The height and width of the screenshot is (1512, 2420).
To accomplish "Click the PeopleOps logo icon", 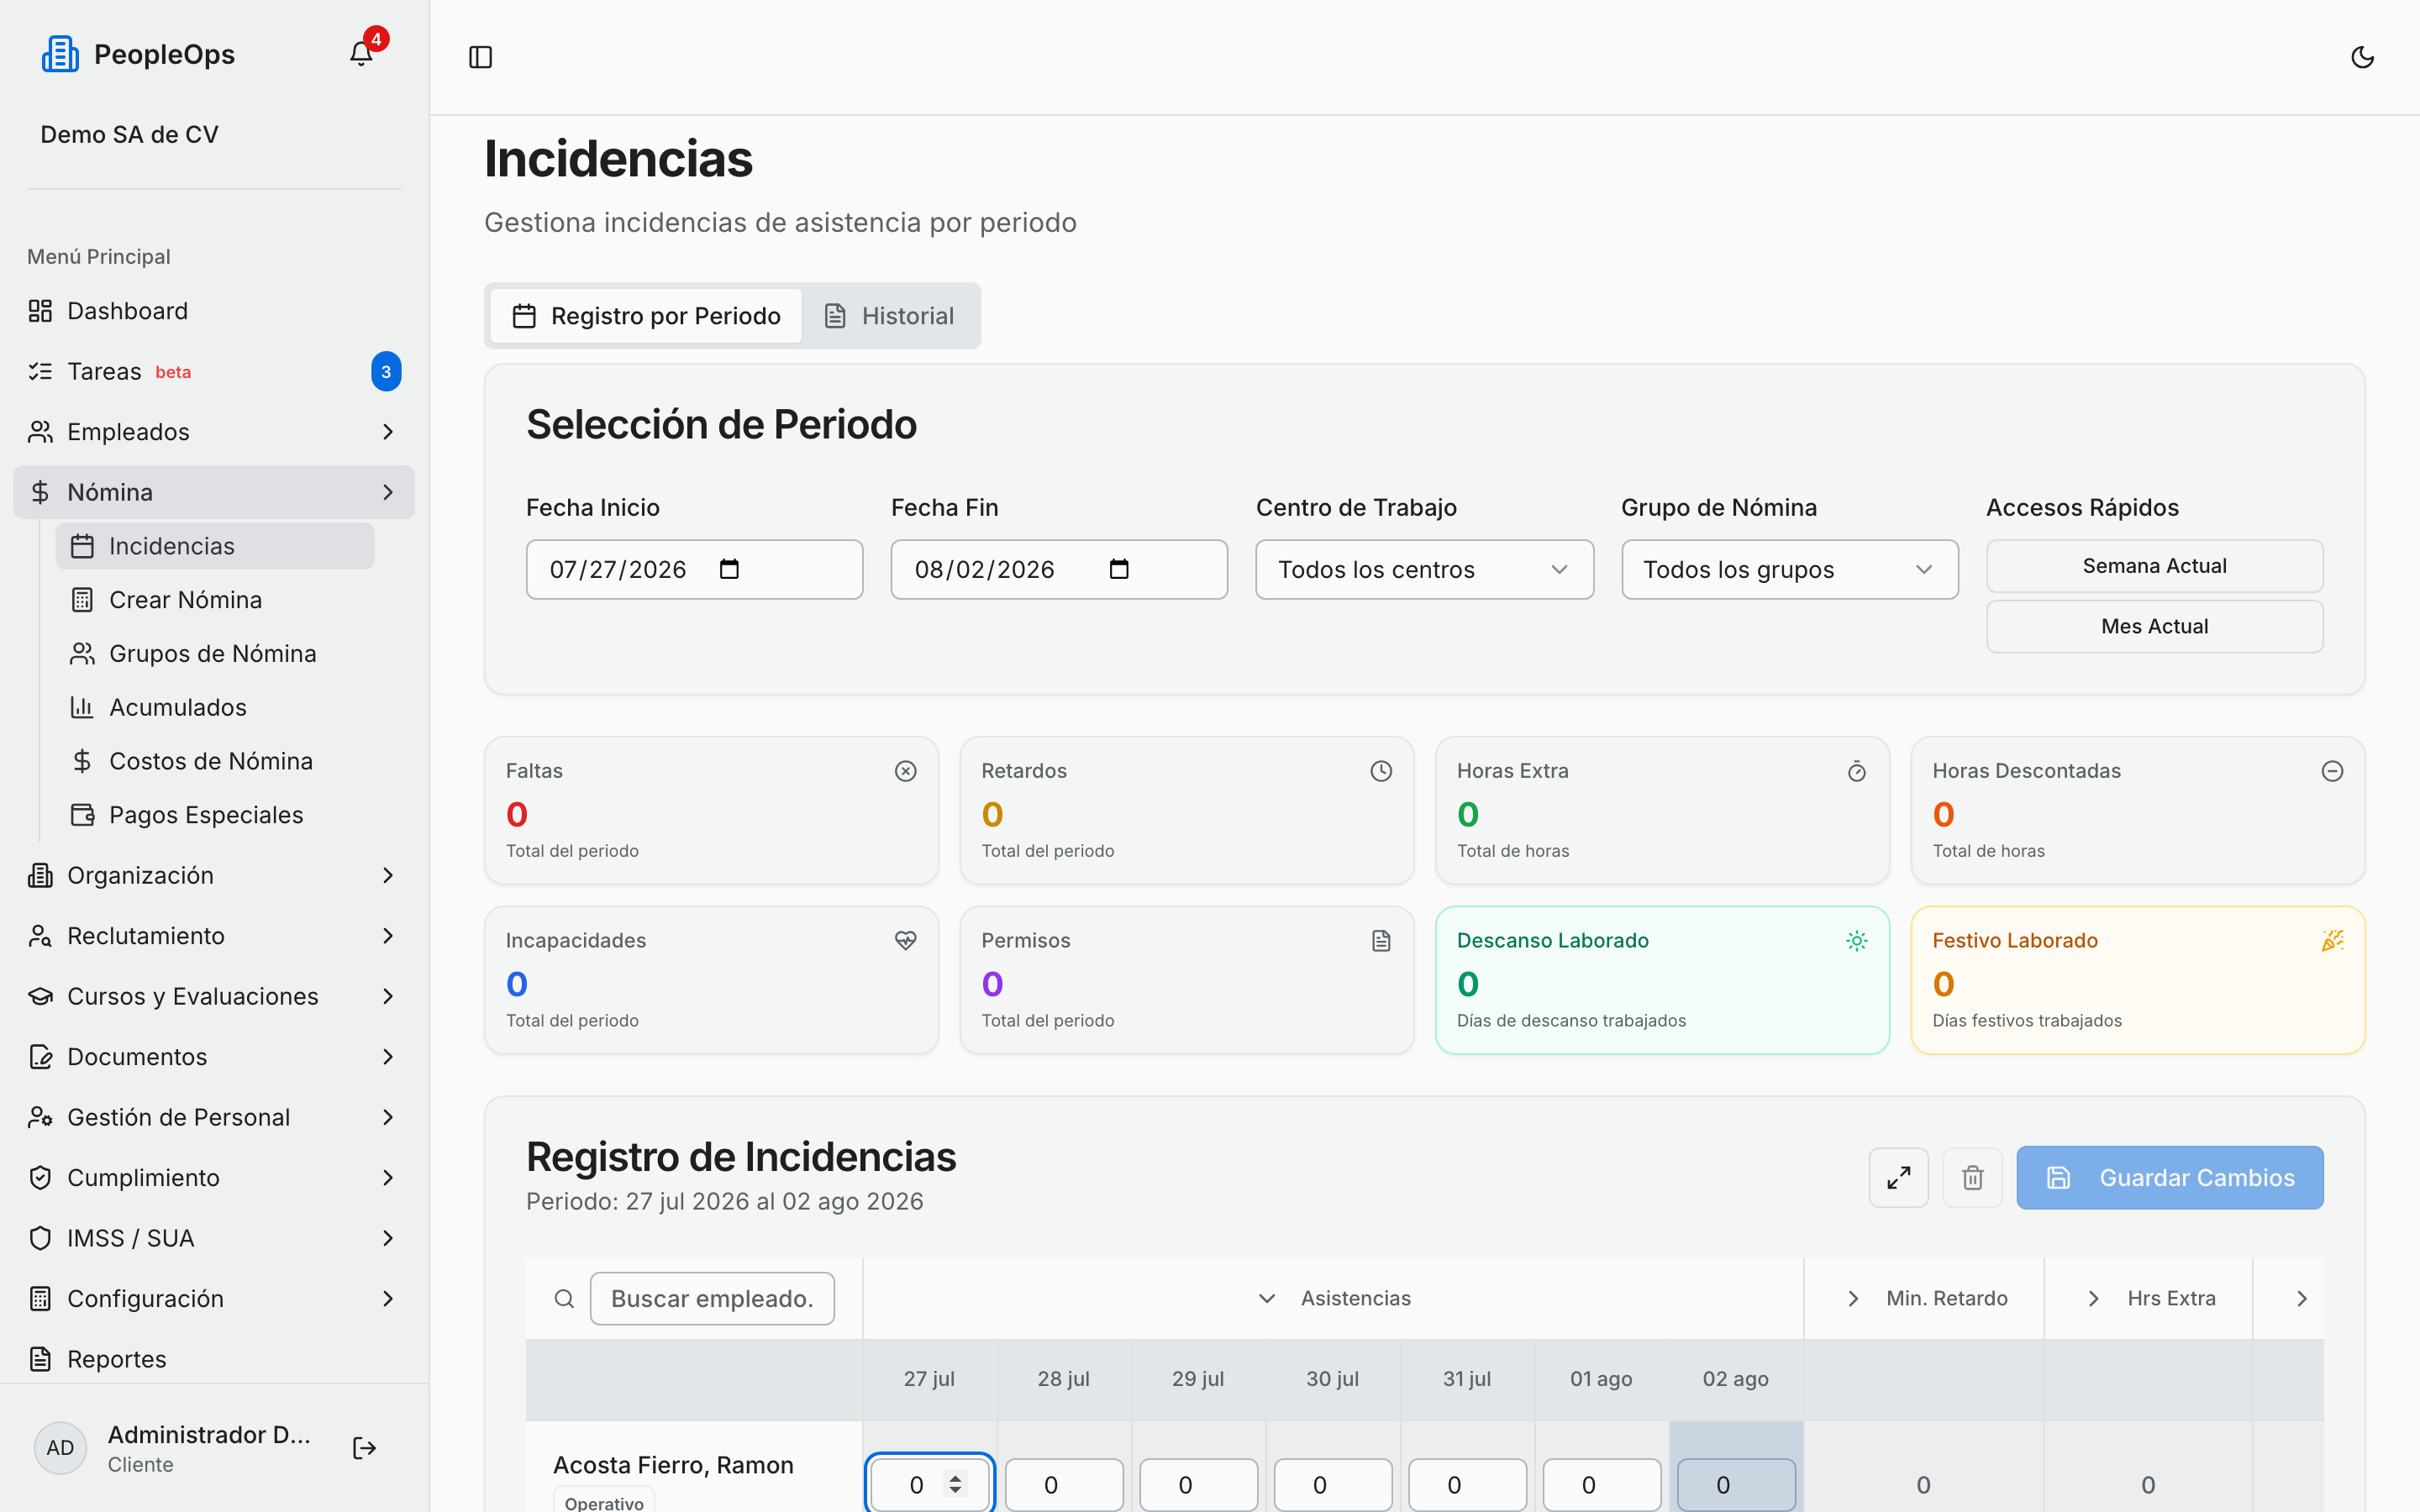I will [x=60, y=54].
